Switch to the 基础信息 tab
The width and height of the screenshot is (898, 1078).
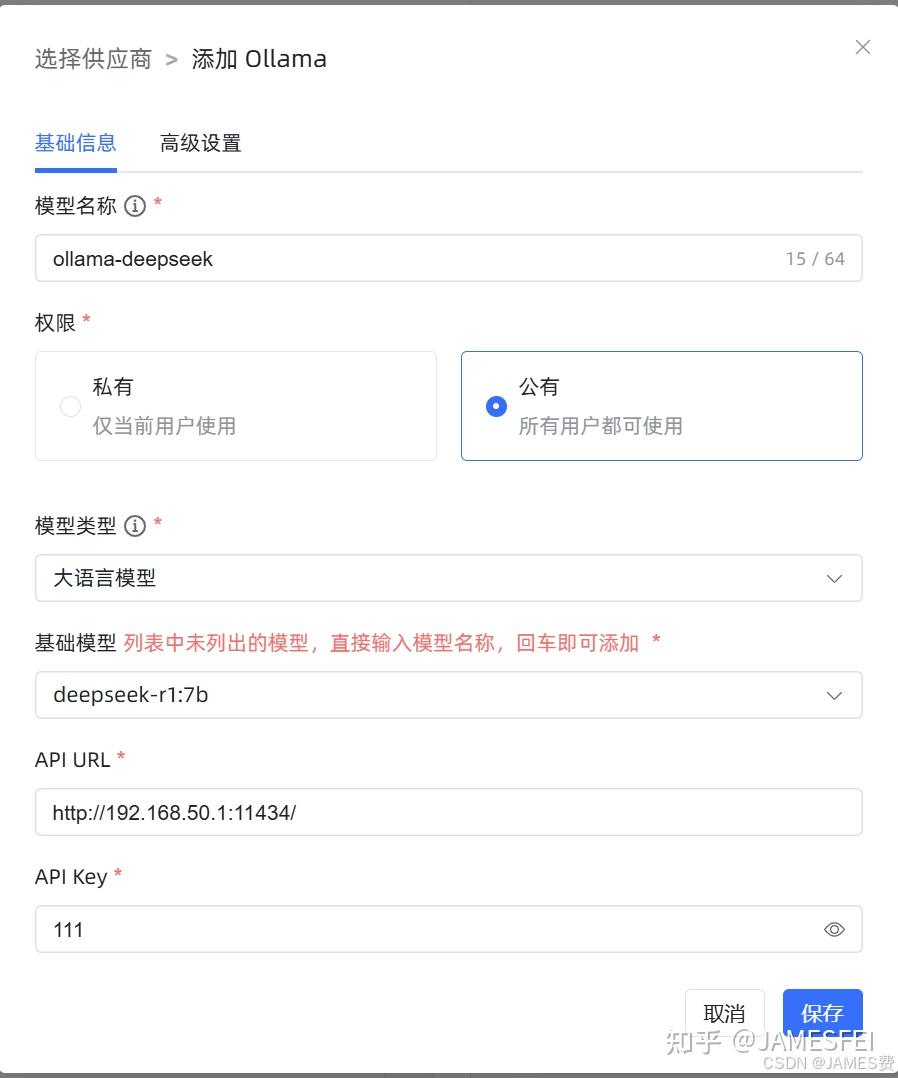pyautogui.click(x=76, y=143)
